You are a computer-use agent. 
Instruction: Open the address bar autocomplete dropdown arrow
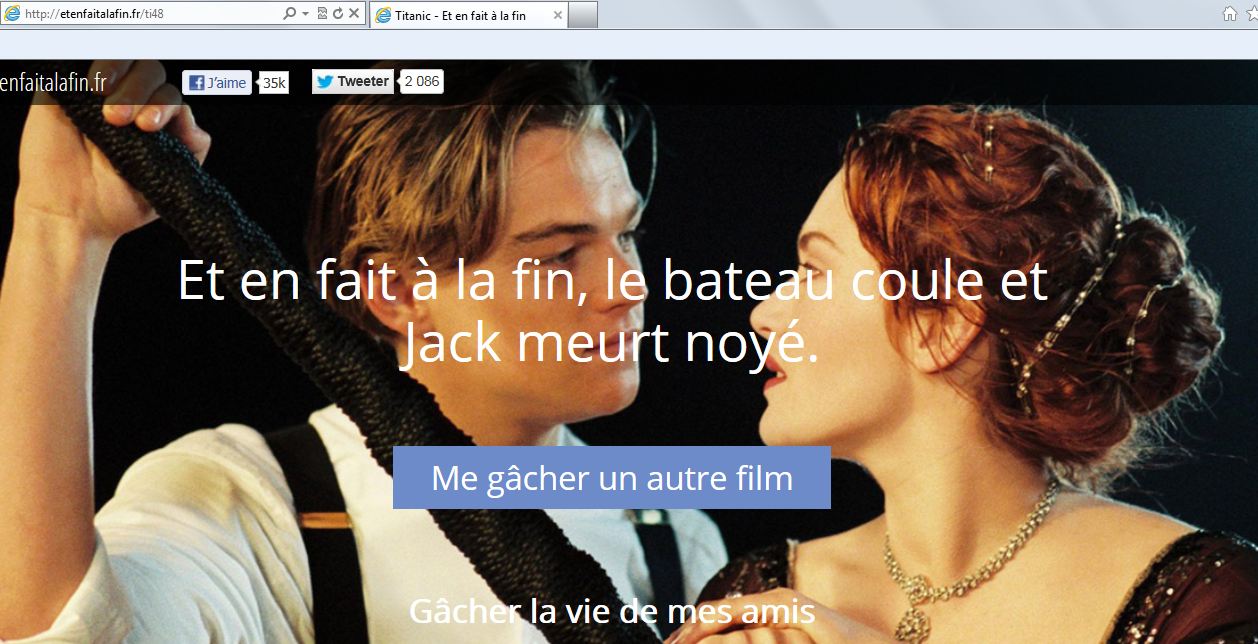coord(305,14)
